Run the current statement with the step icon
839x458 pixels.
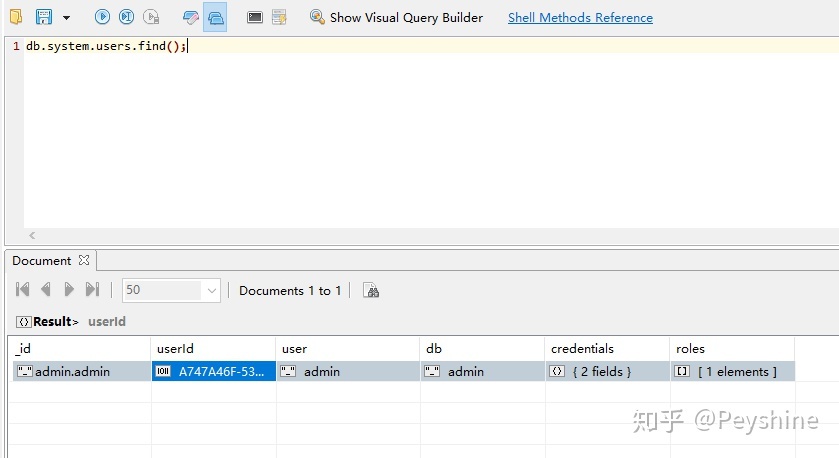pos(126,17)
